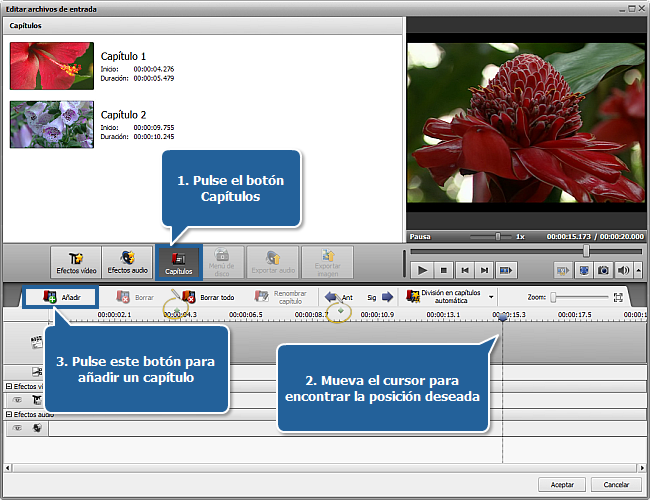Screen dimensions: 650x500
Task: Jump to the next frame
Action: coord(484,270)
